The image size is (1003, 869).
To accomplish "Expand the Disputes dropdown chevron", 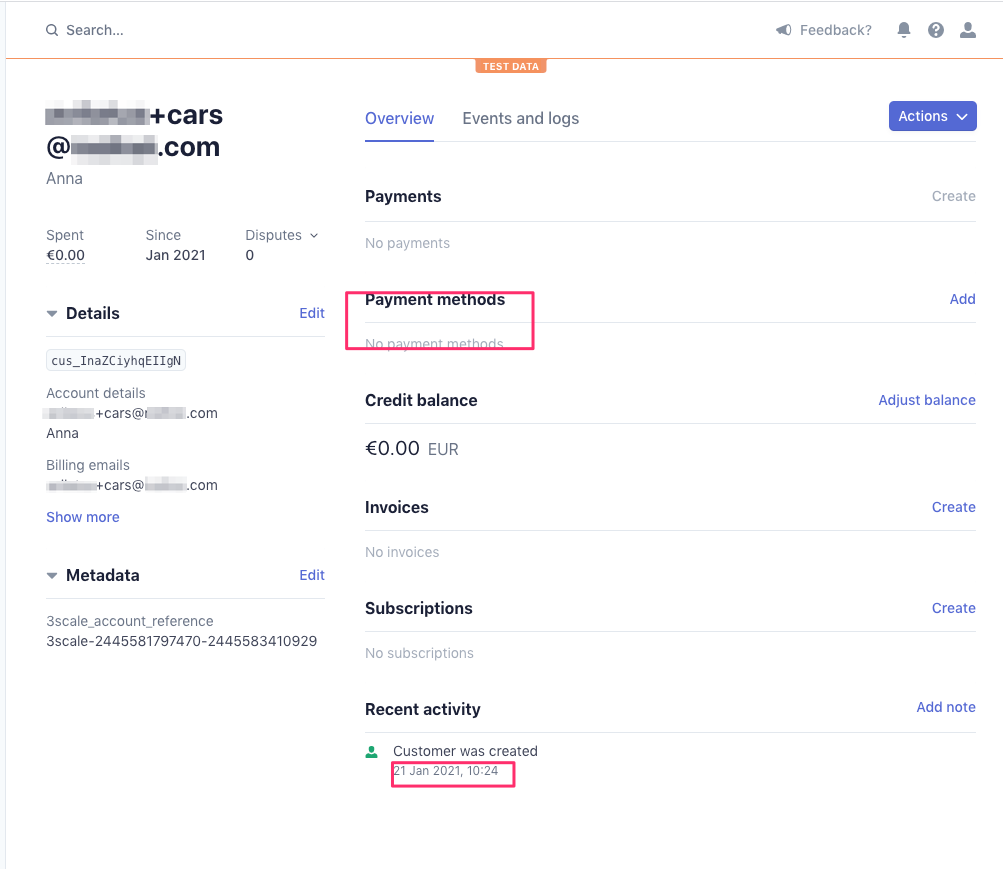I will 314,235.
